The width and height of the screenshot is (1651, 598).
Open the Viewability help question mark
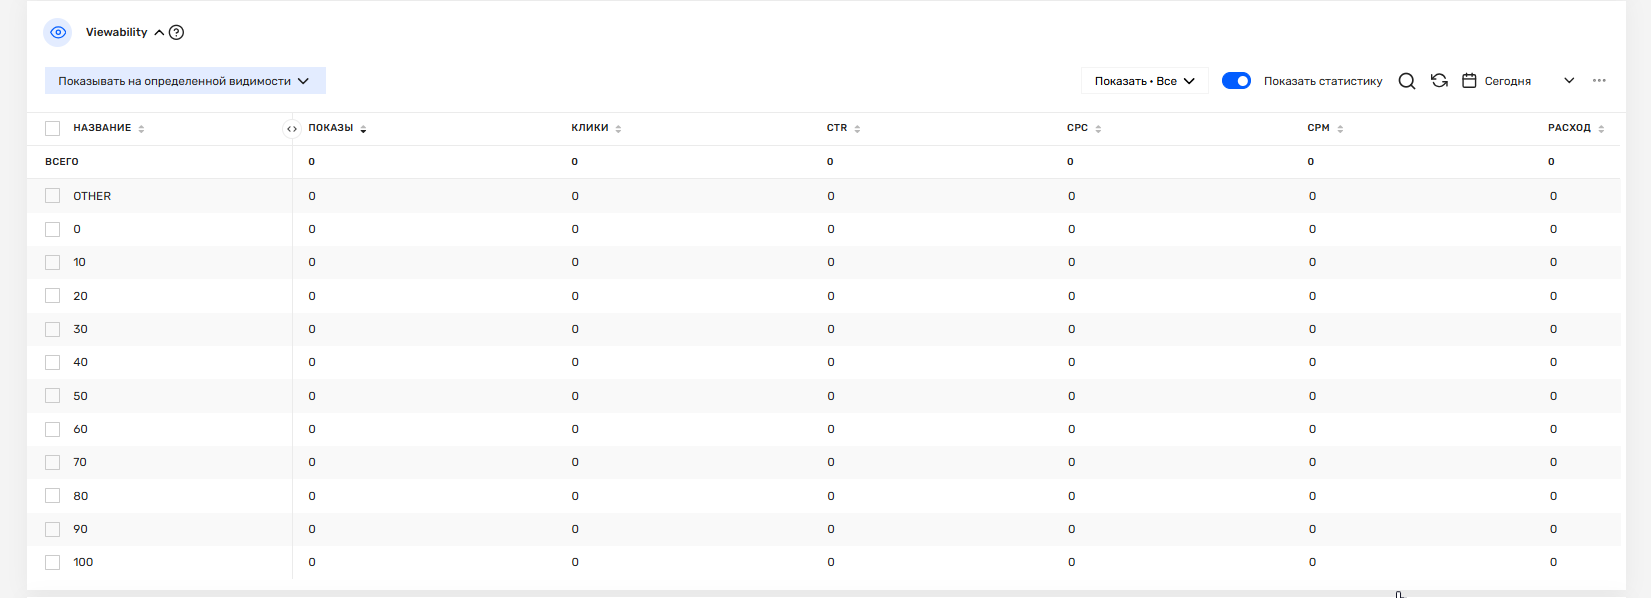click(x=177, y=32)
